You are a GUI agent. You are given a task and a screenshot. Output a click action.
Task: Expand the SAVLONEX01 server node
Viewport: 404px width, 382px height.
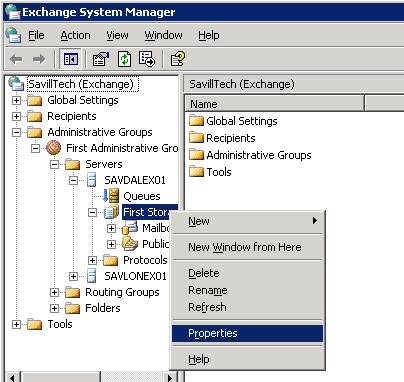[73, 276]
